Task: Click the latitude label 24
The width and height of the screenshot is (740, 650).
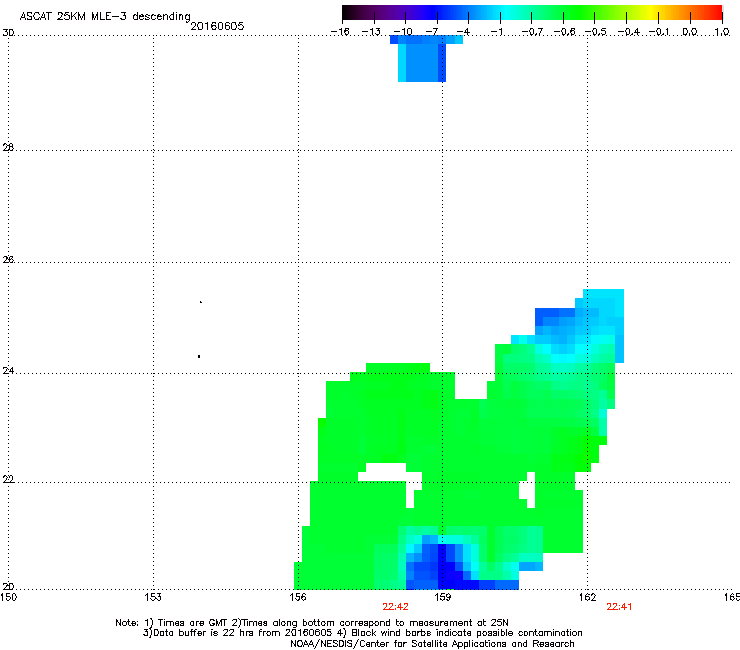Action: [x=8, y=371]
